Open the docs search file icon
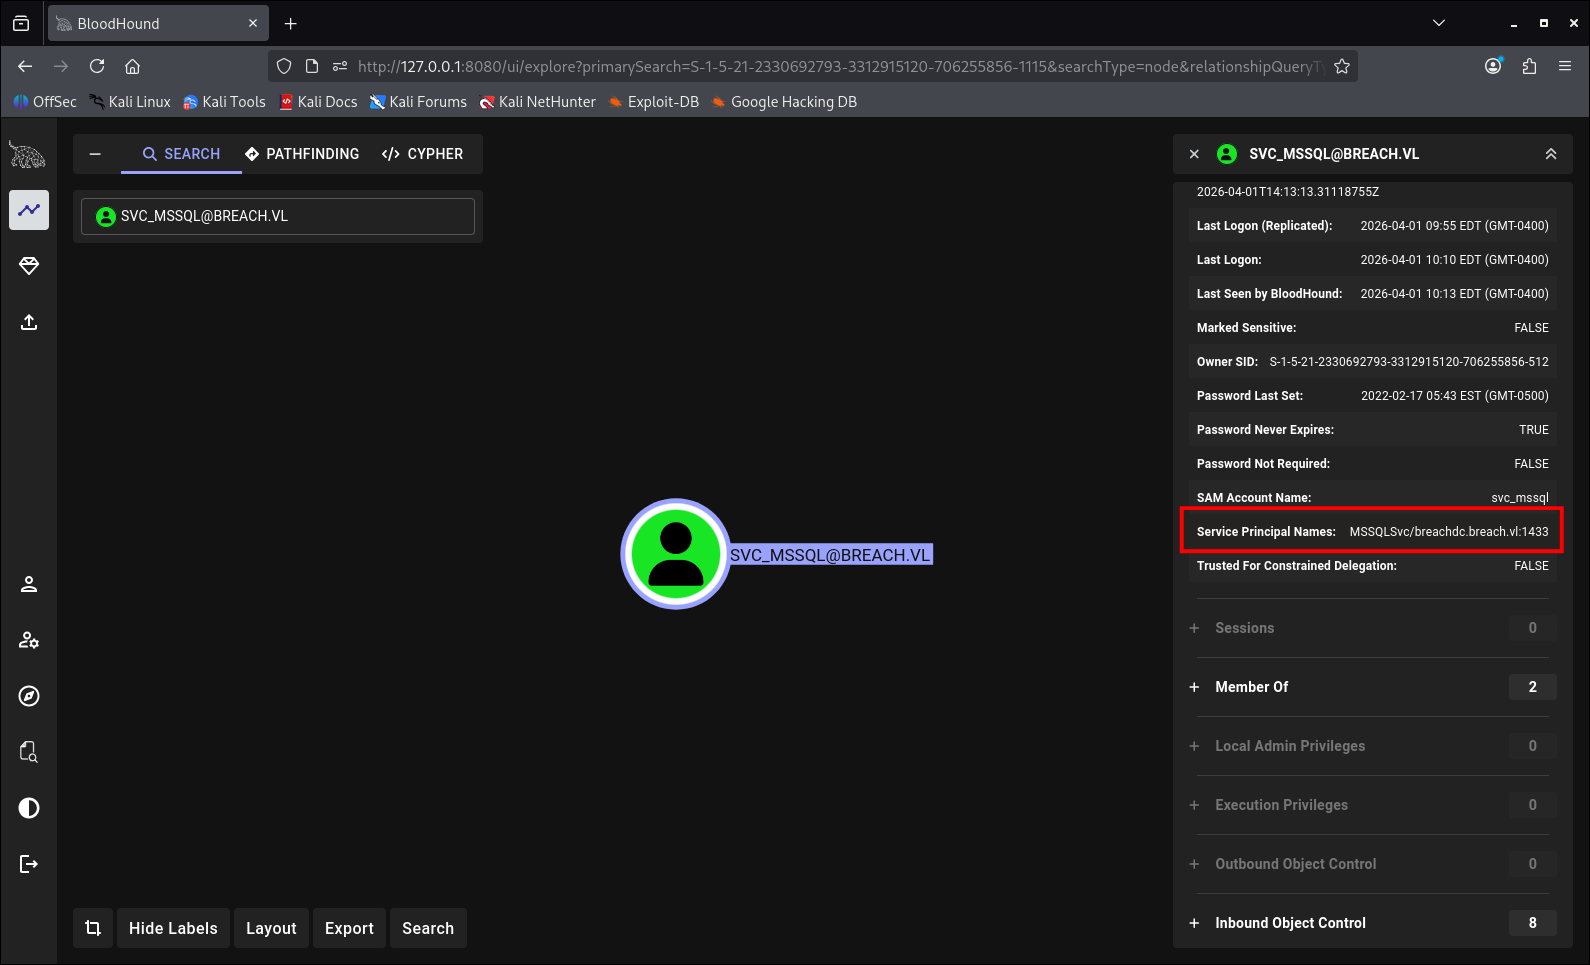Viewport: 1590px width, 965px height. [29, 752]
